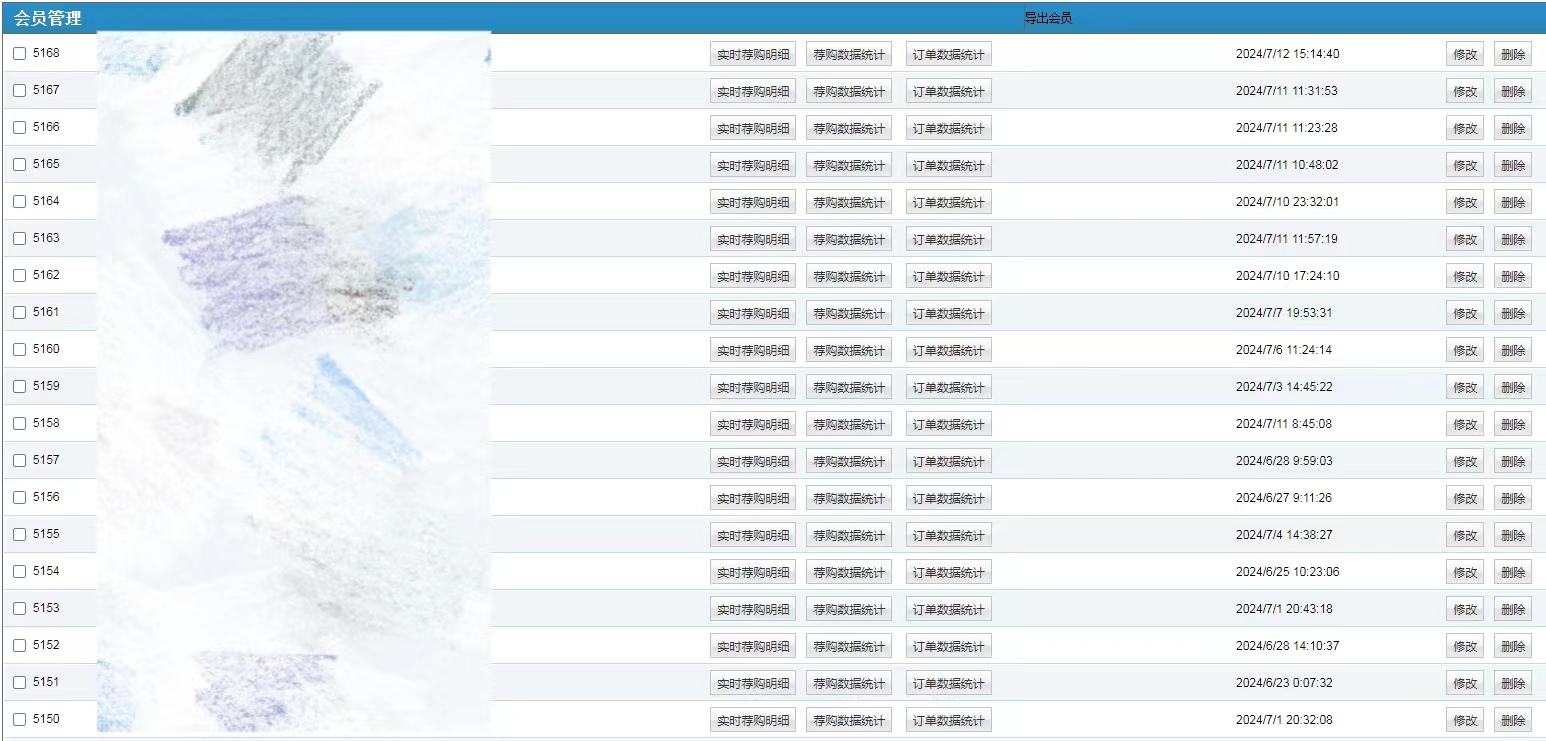1546x741 pixels.
Task: Click 导出会员 in the header bar
Action: coord(1047,18)
